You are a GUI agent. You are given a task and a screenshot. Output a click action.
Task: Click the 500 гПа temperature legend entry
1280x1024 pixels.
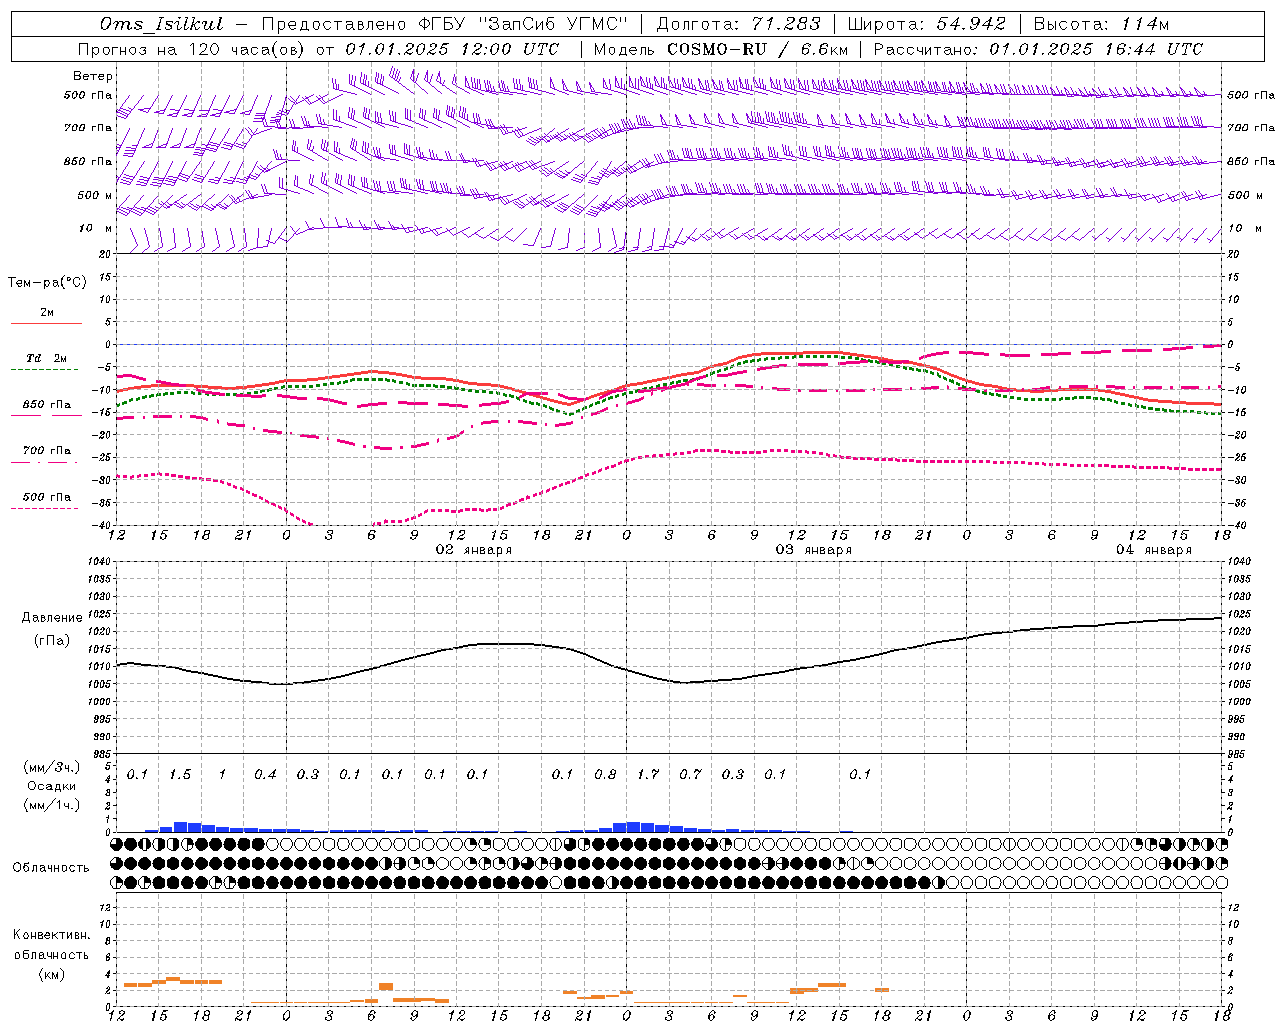pyautogui.click(x=46, y=497)
